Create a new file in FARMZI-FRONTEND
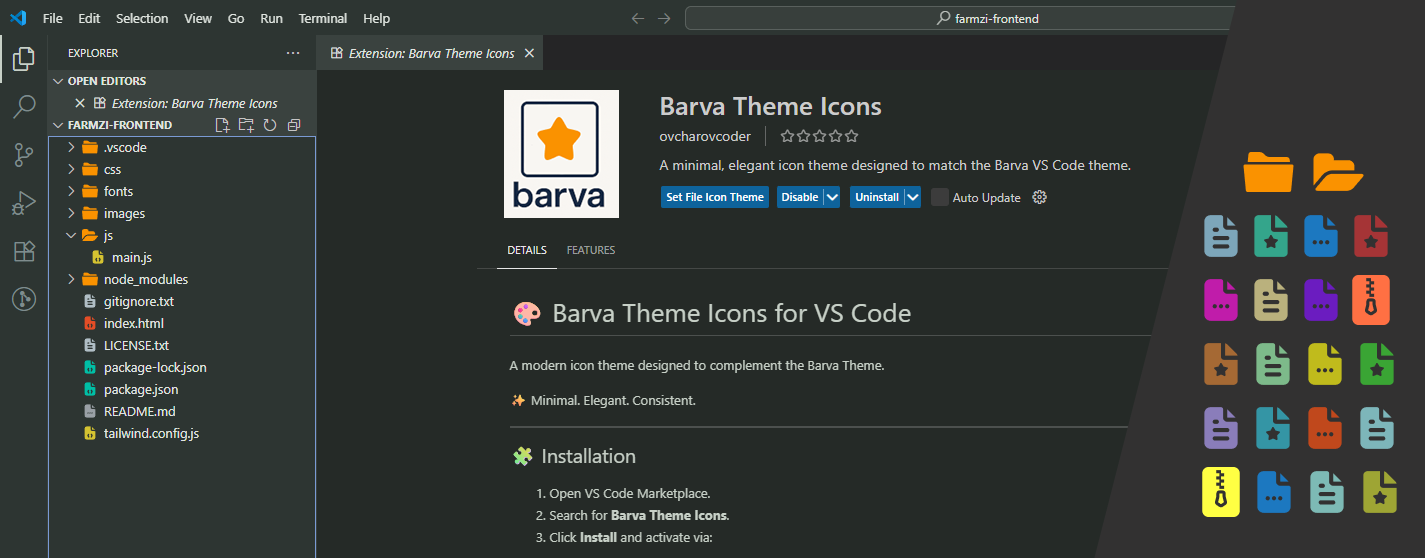This screenshot has height=558, width=1425. click(x=223, y=125)
